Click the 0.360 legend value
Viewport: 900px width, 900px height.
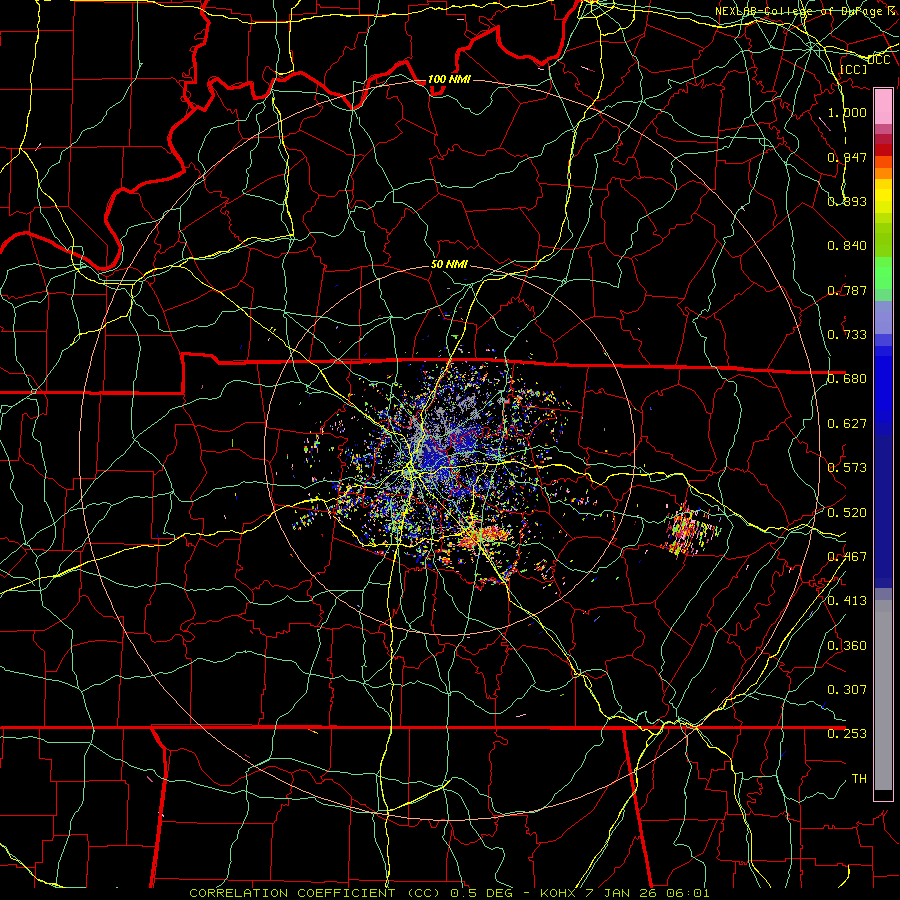point(847,646)
